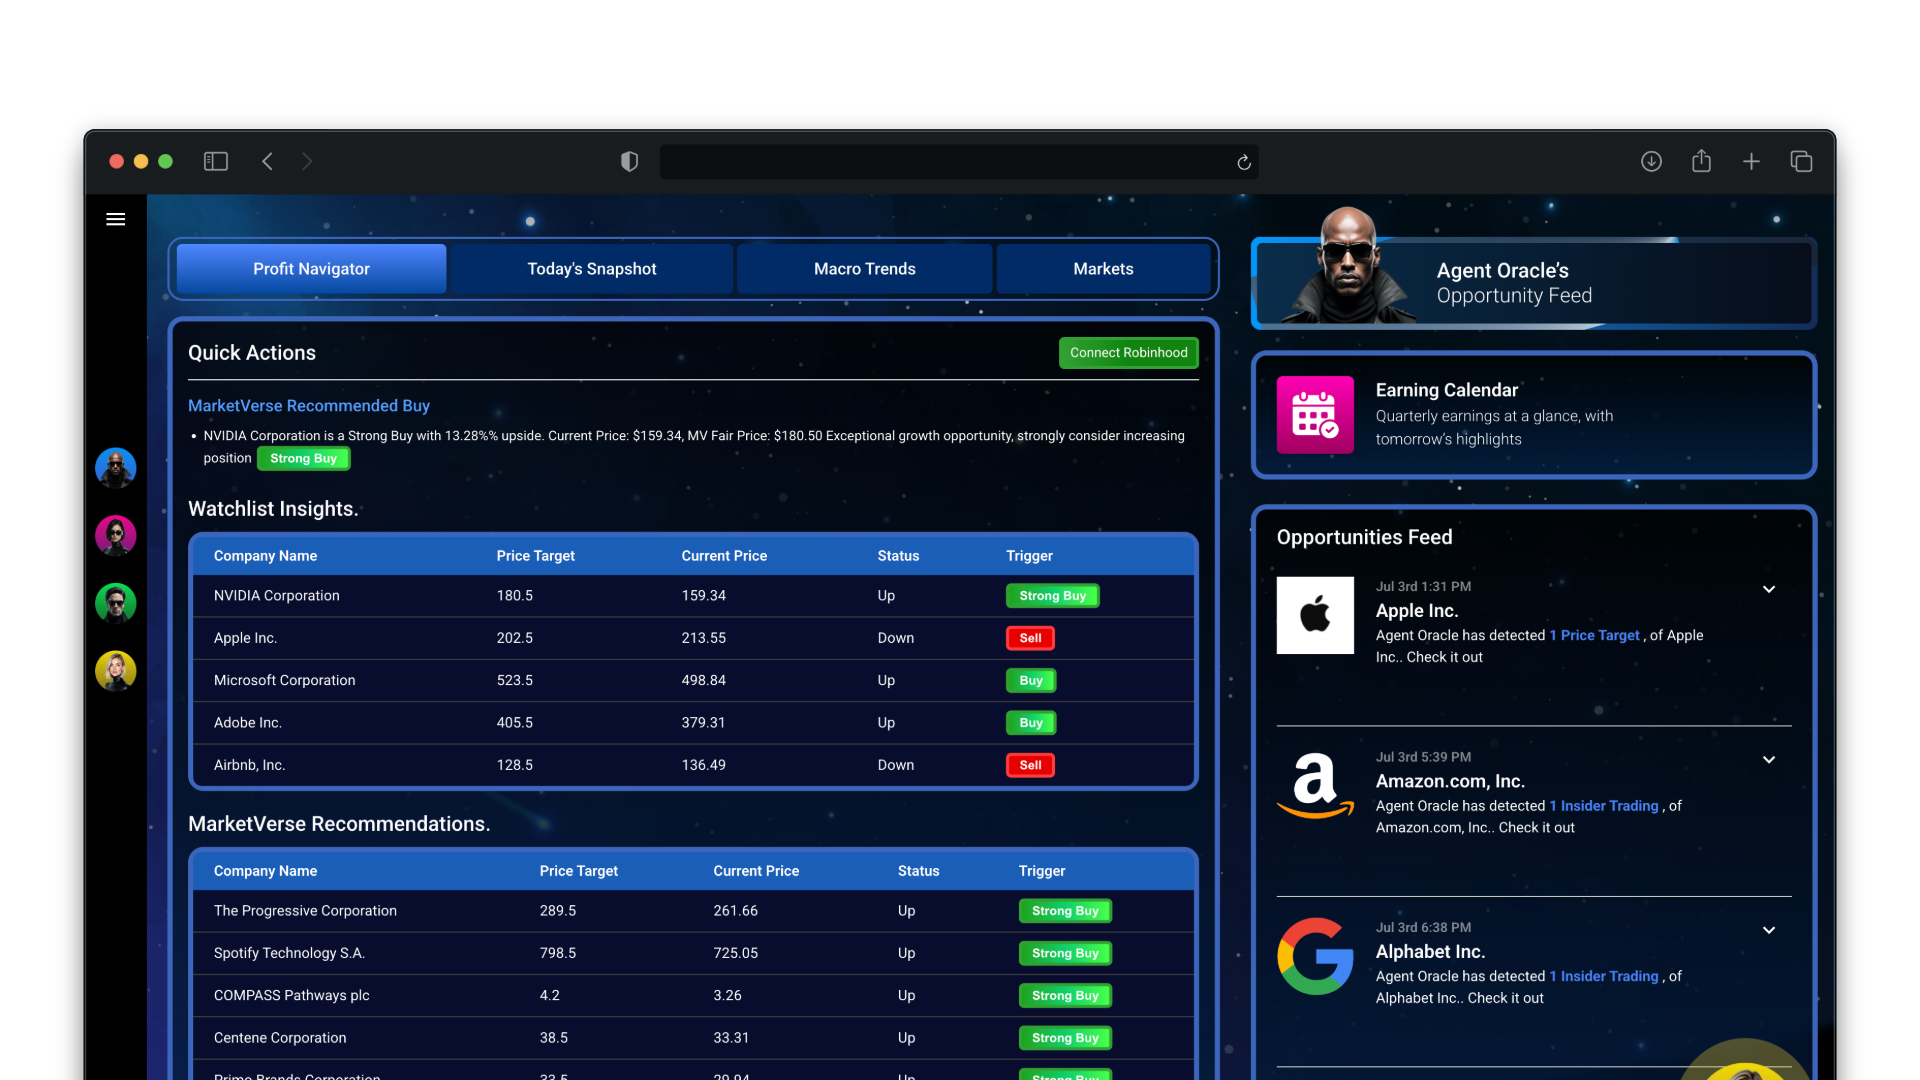
Task: Select the NVIDIA Corporation watchlist row name
Action: [276, 596]
